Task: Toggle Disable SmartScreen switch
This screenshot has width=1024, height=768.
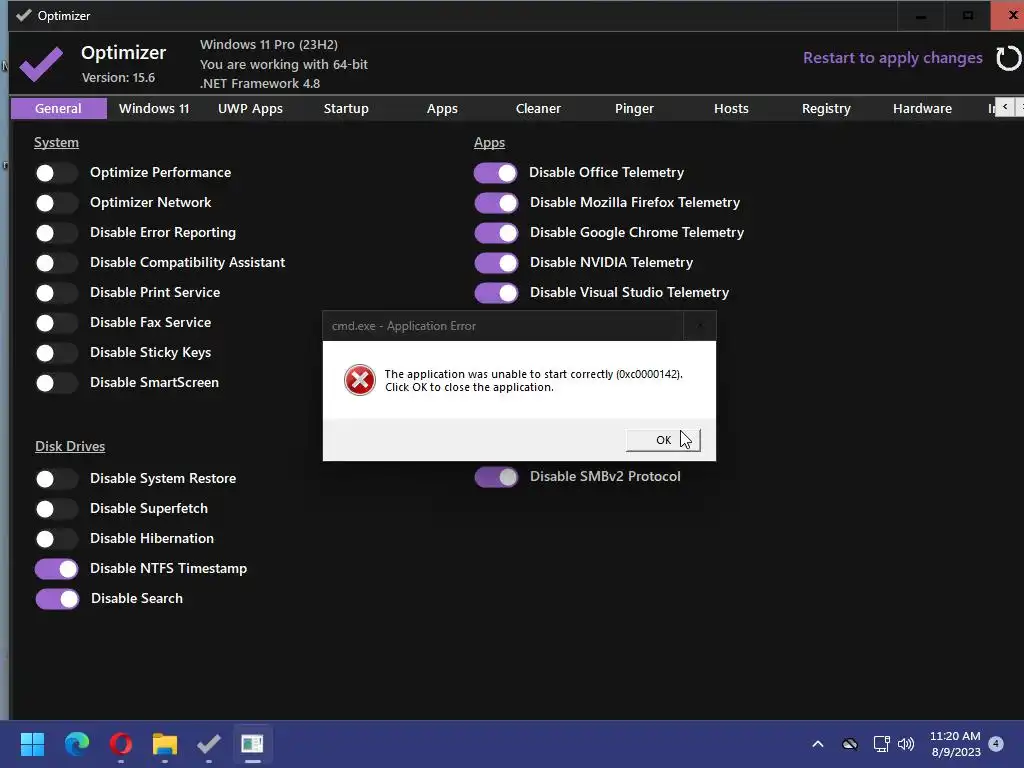Action: (57, 383)
